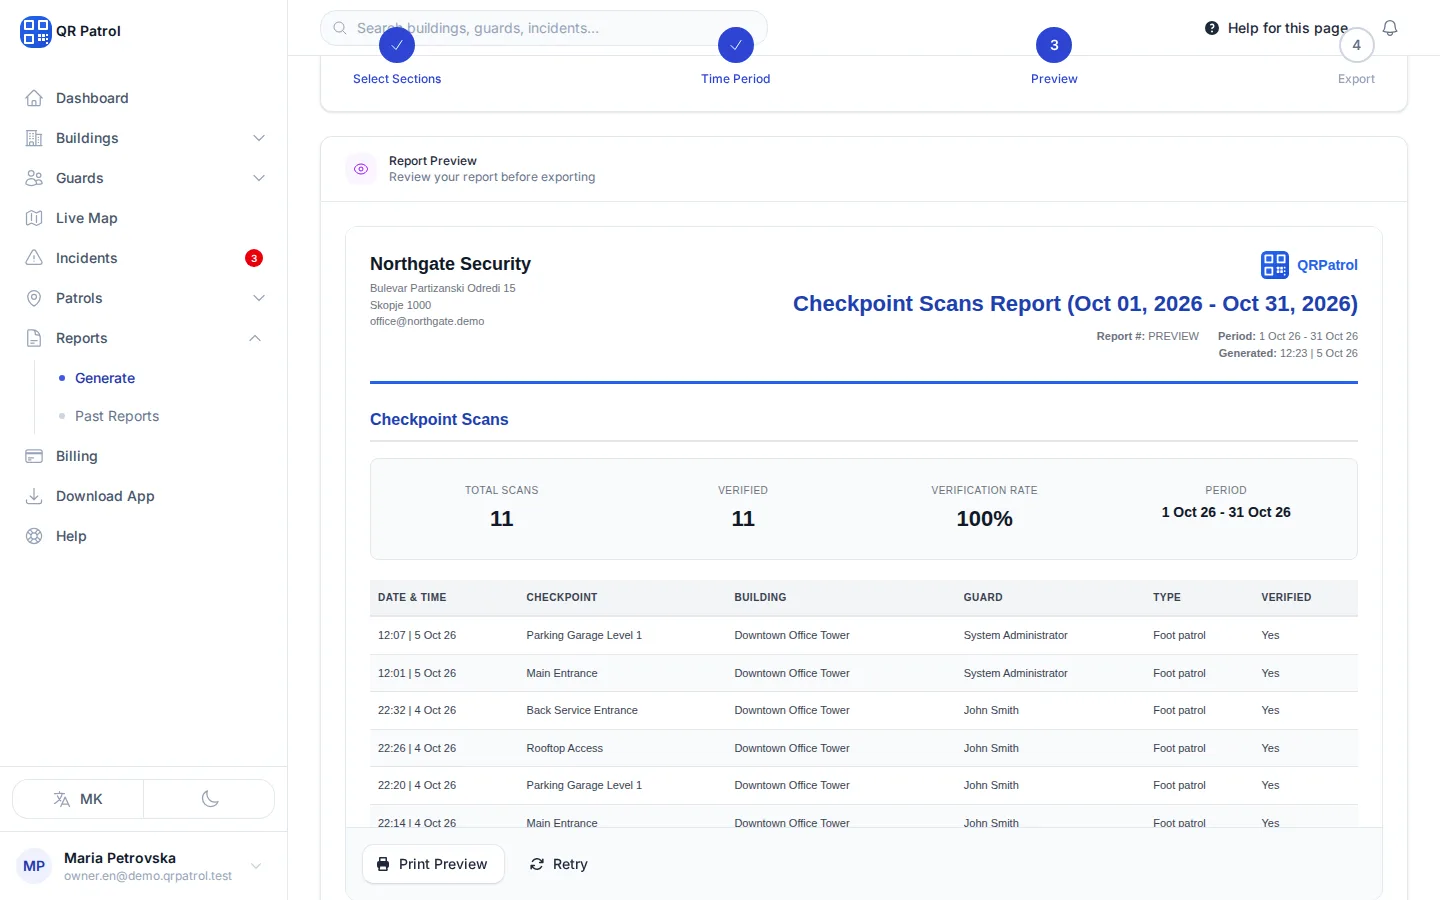Screen dimensions: 1440x900
Task: Click the GUARD column header
Action: [x=983, y=597]
